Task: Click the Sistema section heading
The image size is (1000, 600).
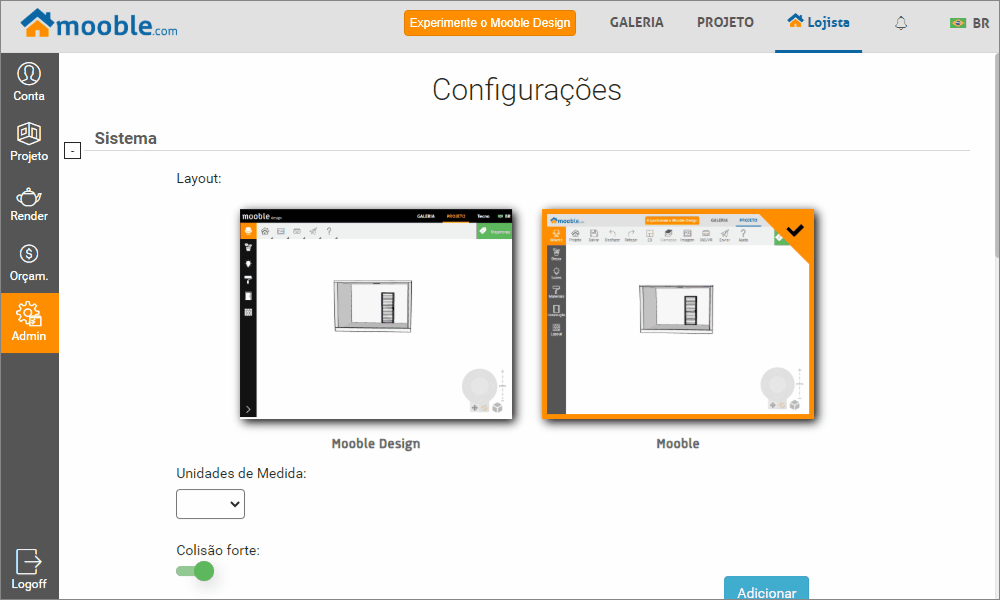Action: point(125,138)
